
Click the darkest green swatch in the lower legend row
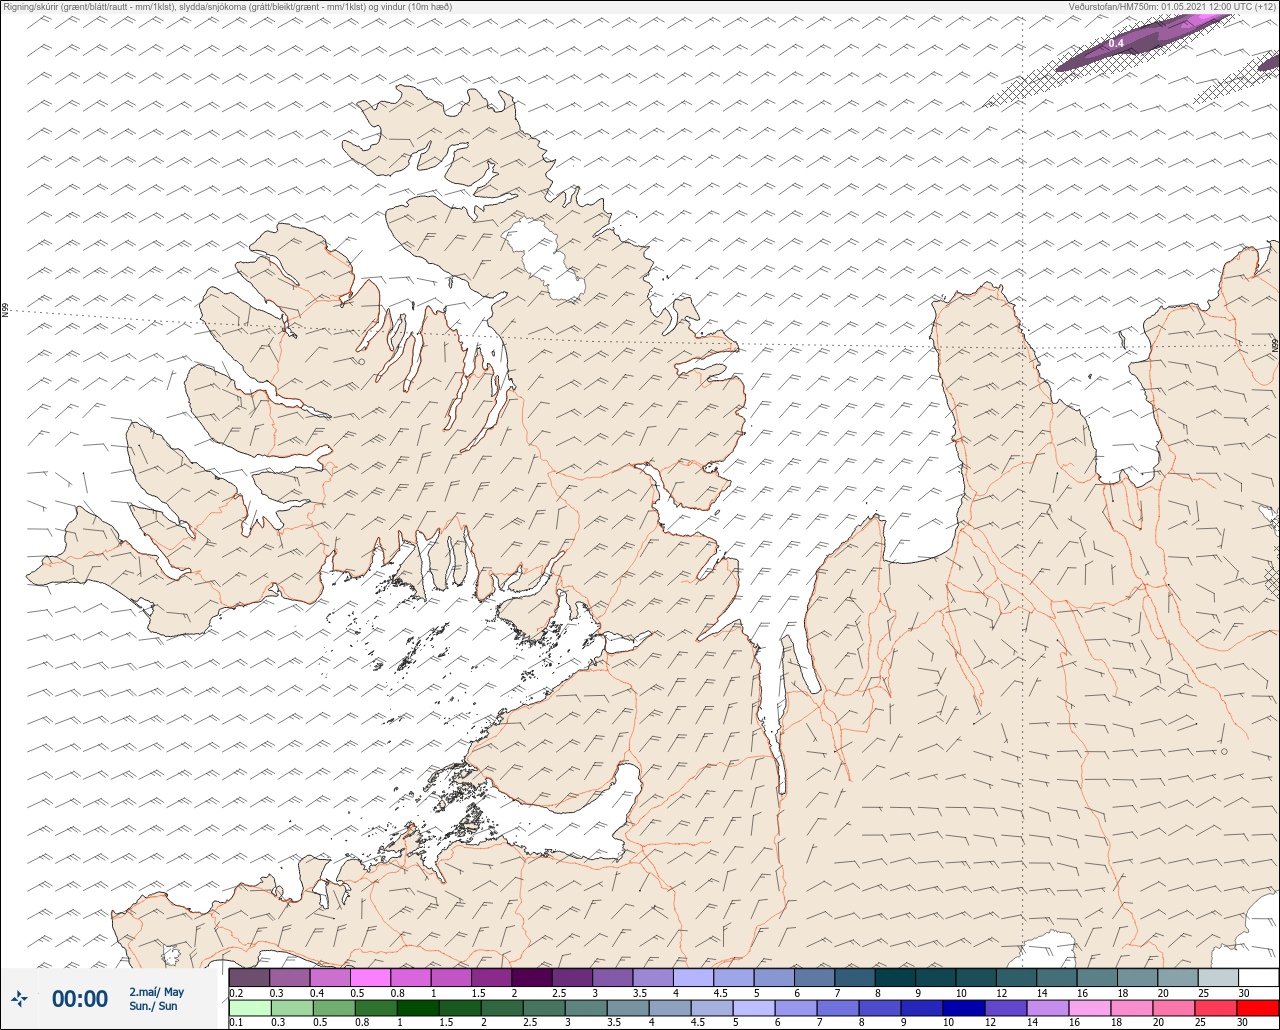tap(418, 1007)
